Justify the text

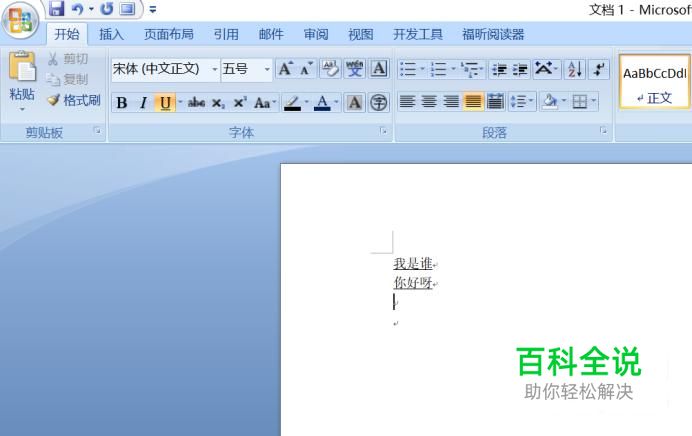click(473, 102)
